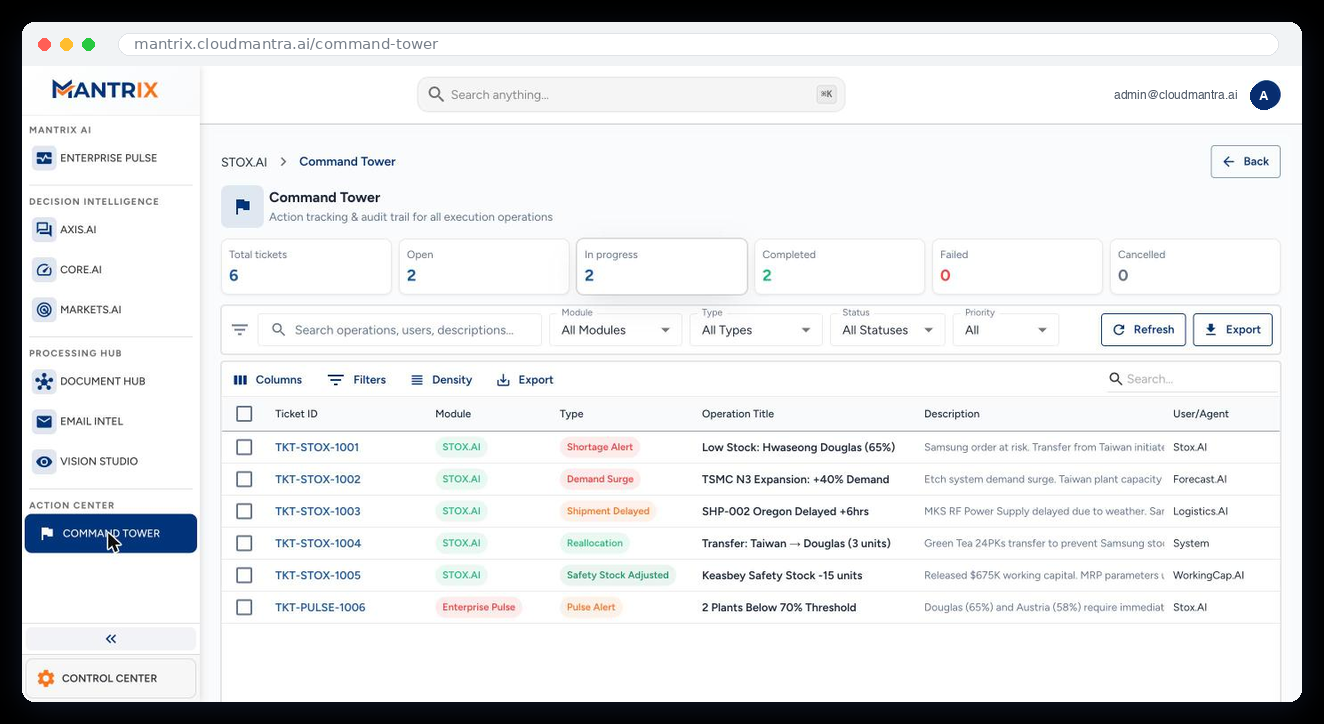Open the Priority dropdown
Viewport: 1324px width, 724px height.
[x=1006, y=330]
